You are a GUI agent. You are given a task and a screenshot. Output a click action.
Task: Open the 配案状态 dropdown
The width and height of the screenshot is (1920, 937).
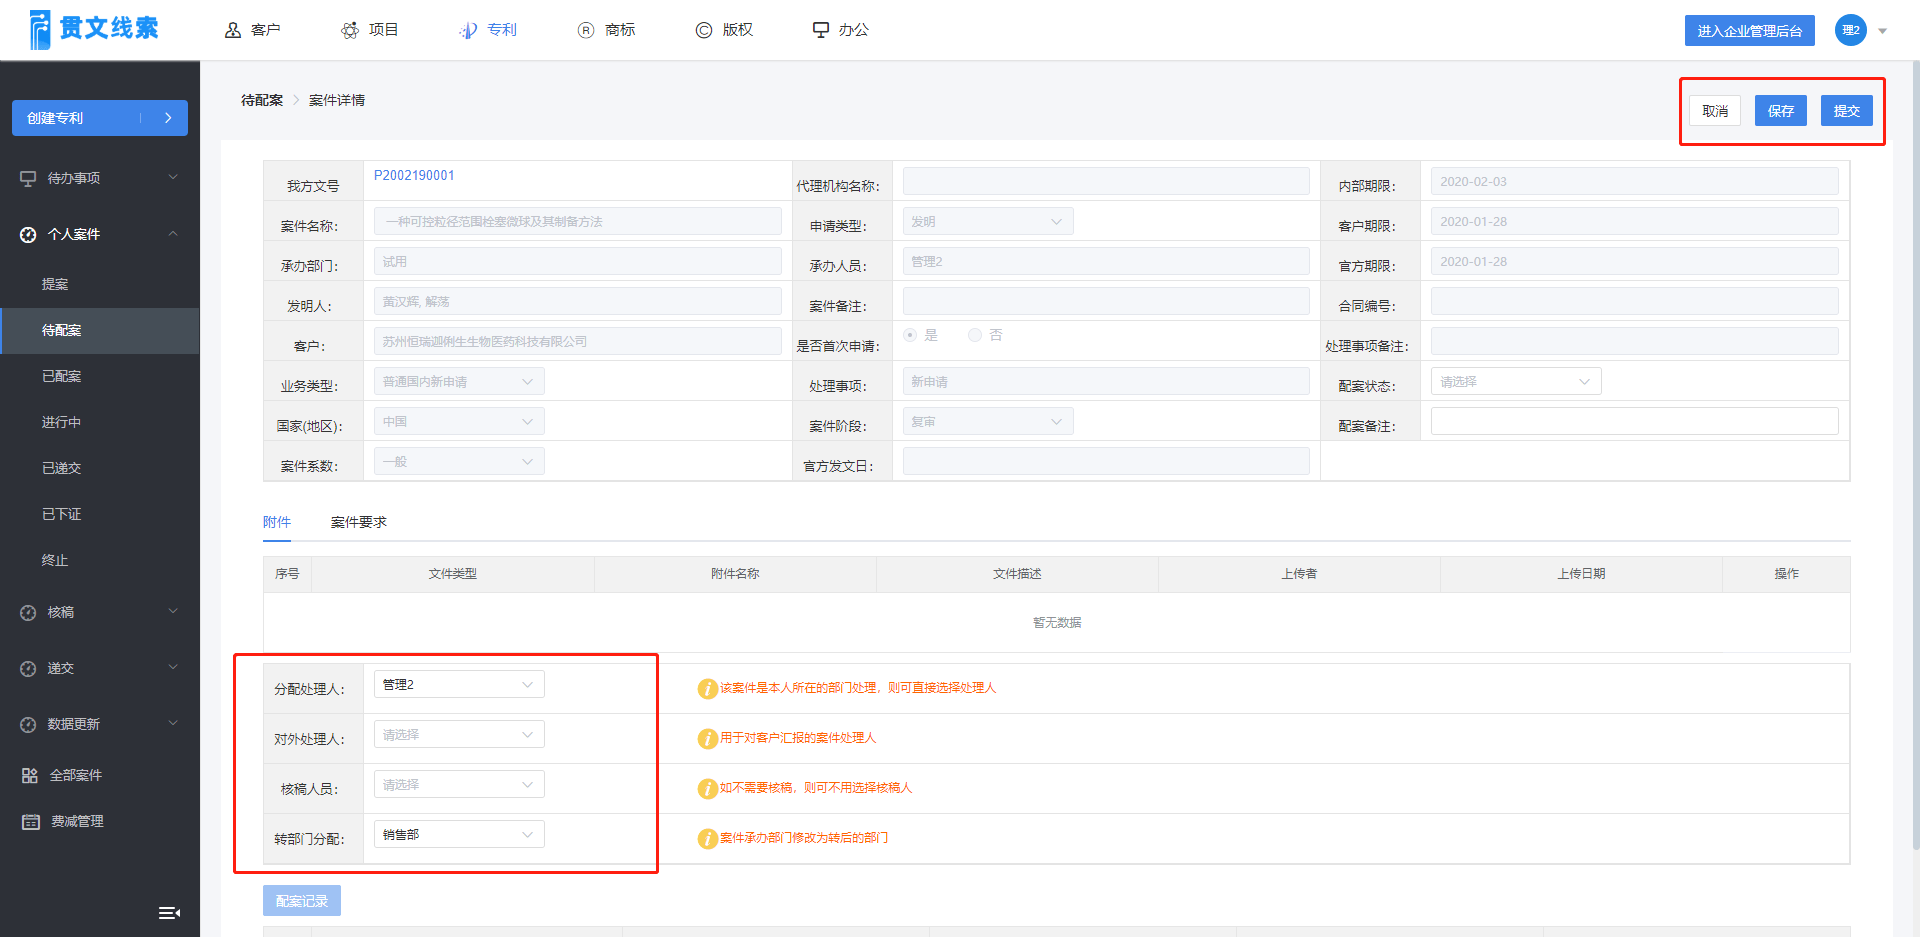click(x=1516, y=381)
